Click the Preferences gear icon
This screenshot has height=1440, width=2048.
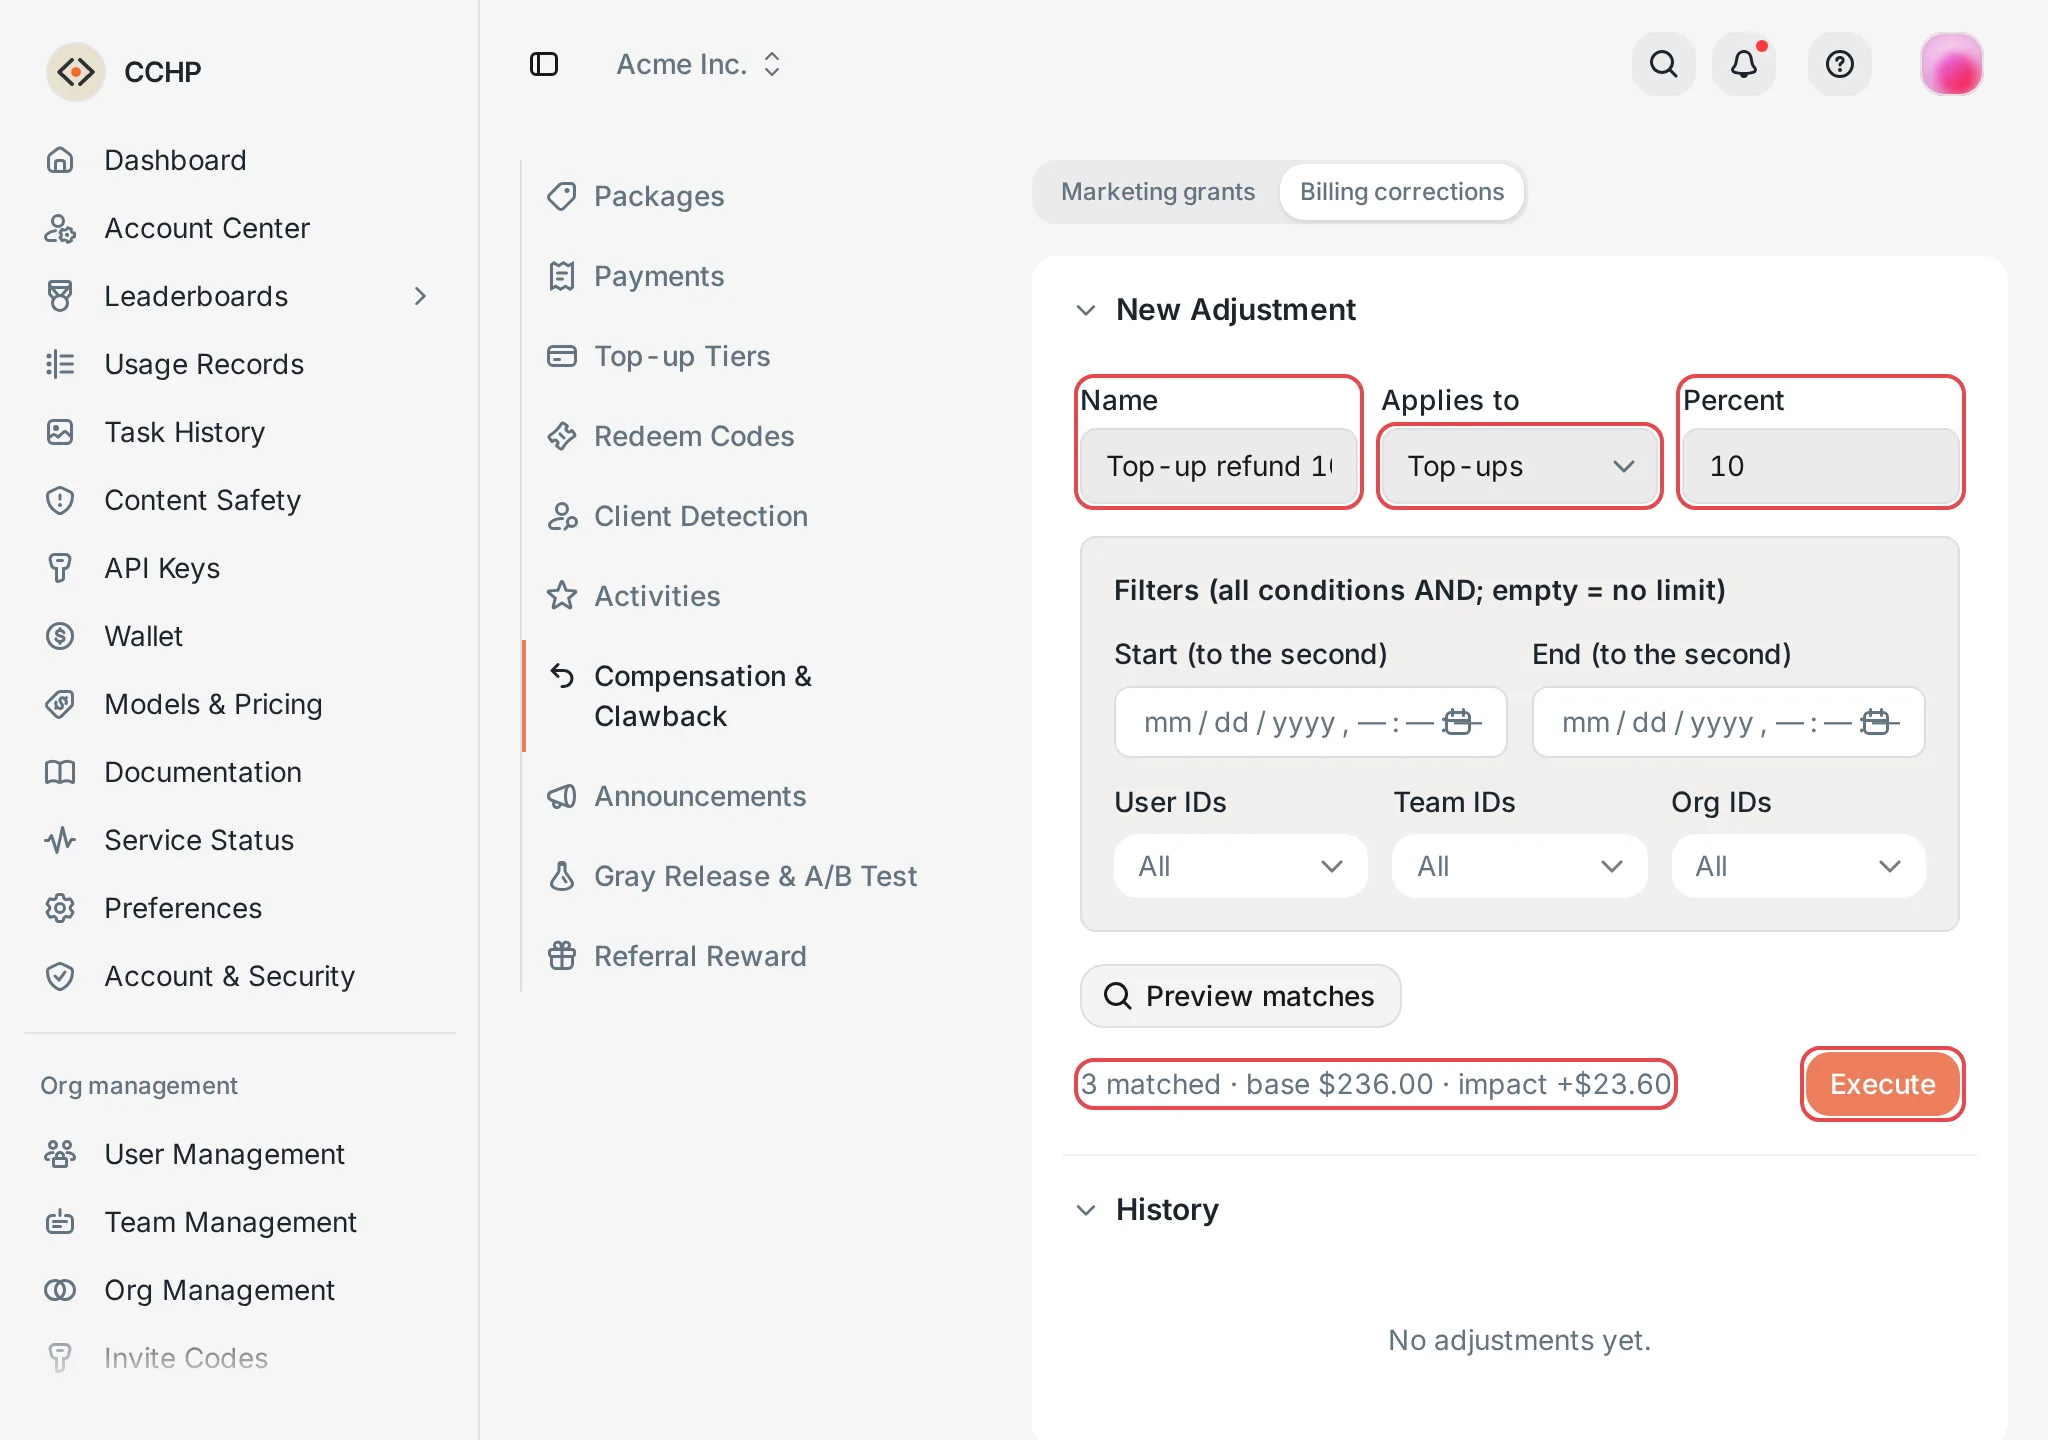[x=60, y=908]
